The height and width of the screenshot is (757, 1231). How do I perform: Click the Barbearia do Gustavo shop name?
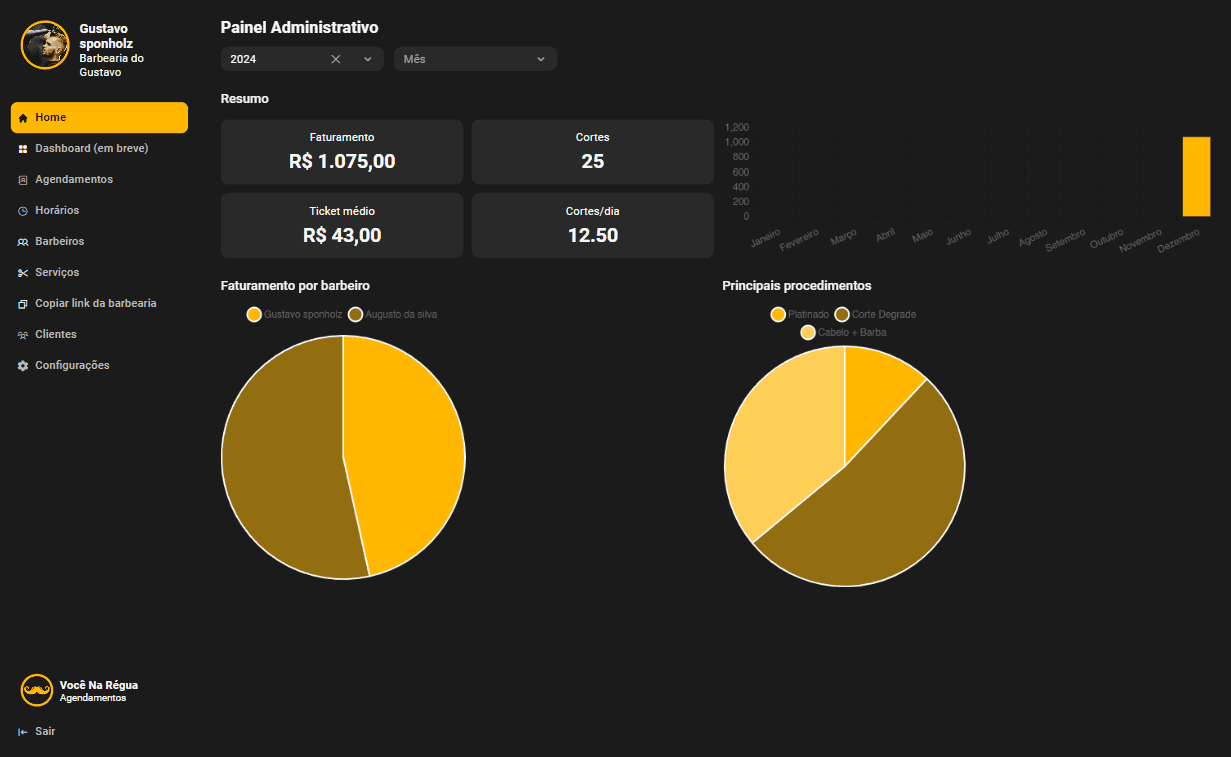pos(112,65)
